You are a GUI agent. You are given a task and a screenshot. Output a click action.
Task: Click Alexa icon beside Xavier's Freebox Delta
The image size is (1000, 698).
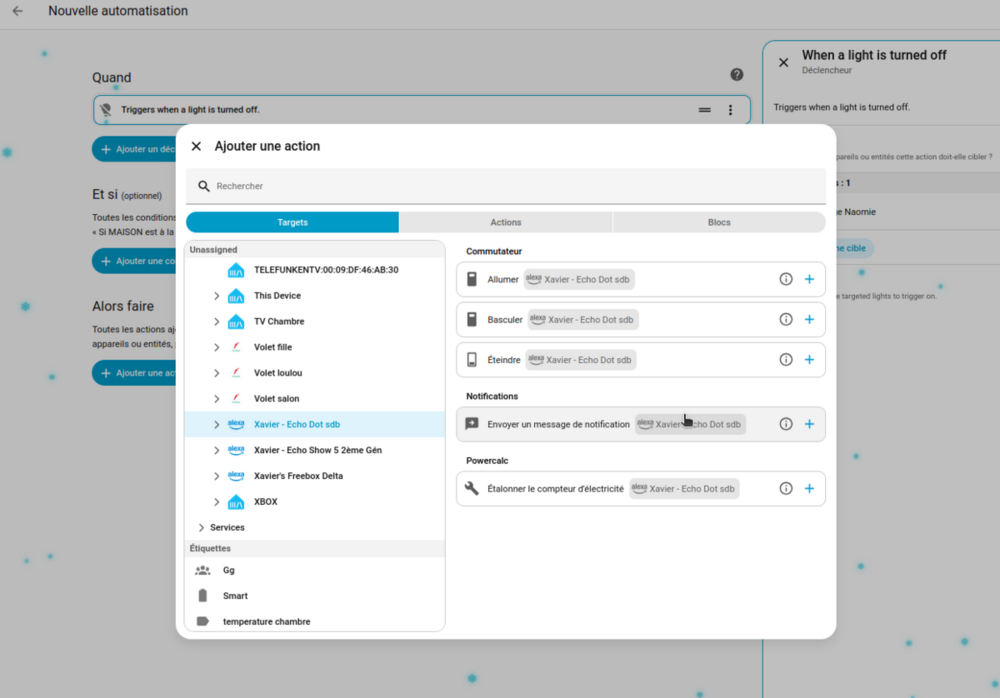[x=236, y=475]
